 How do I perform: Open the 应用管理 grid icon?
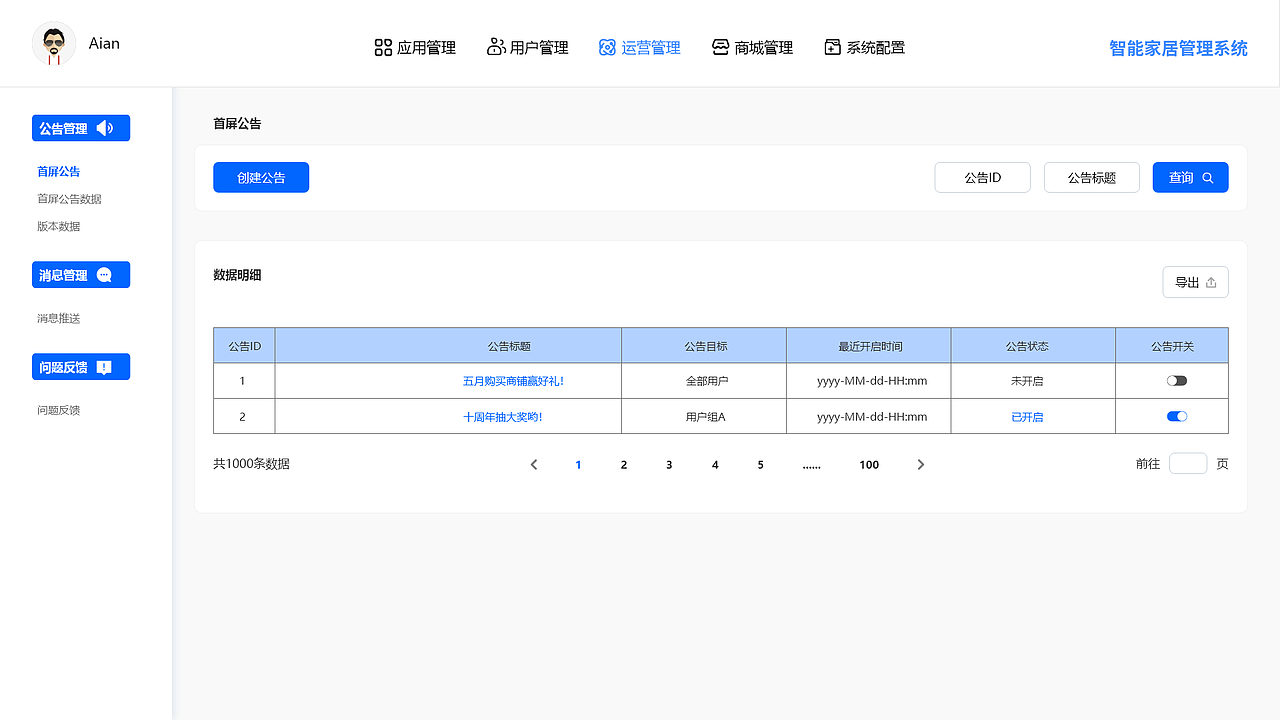383,47
